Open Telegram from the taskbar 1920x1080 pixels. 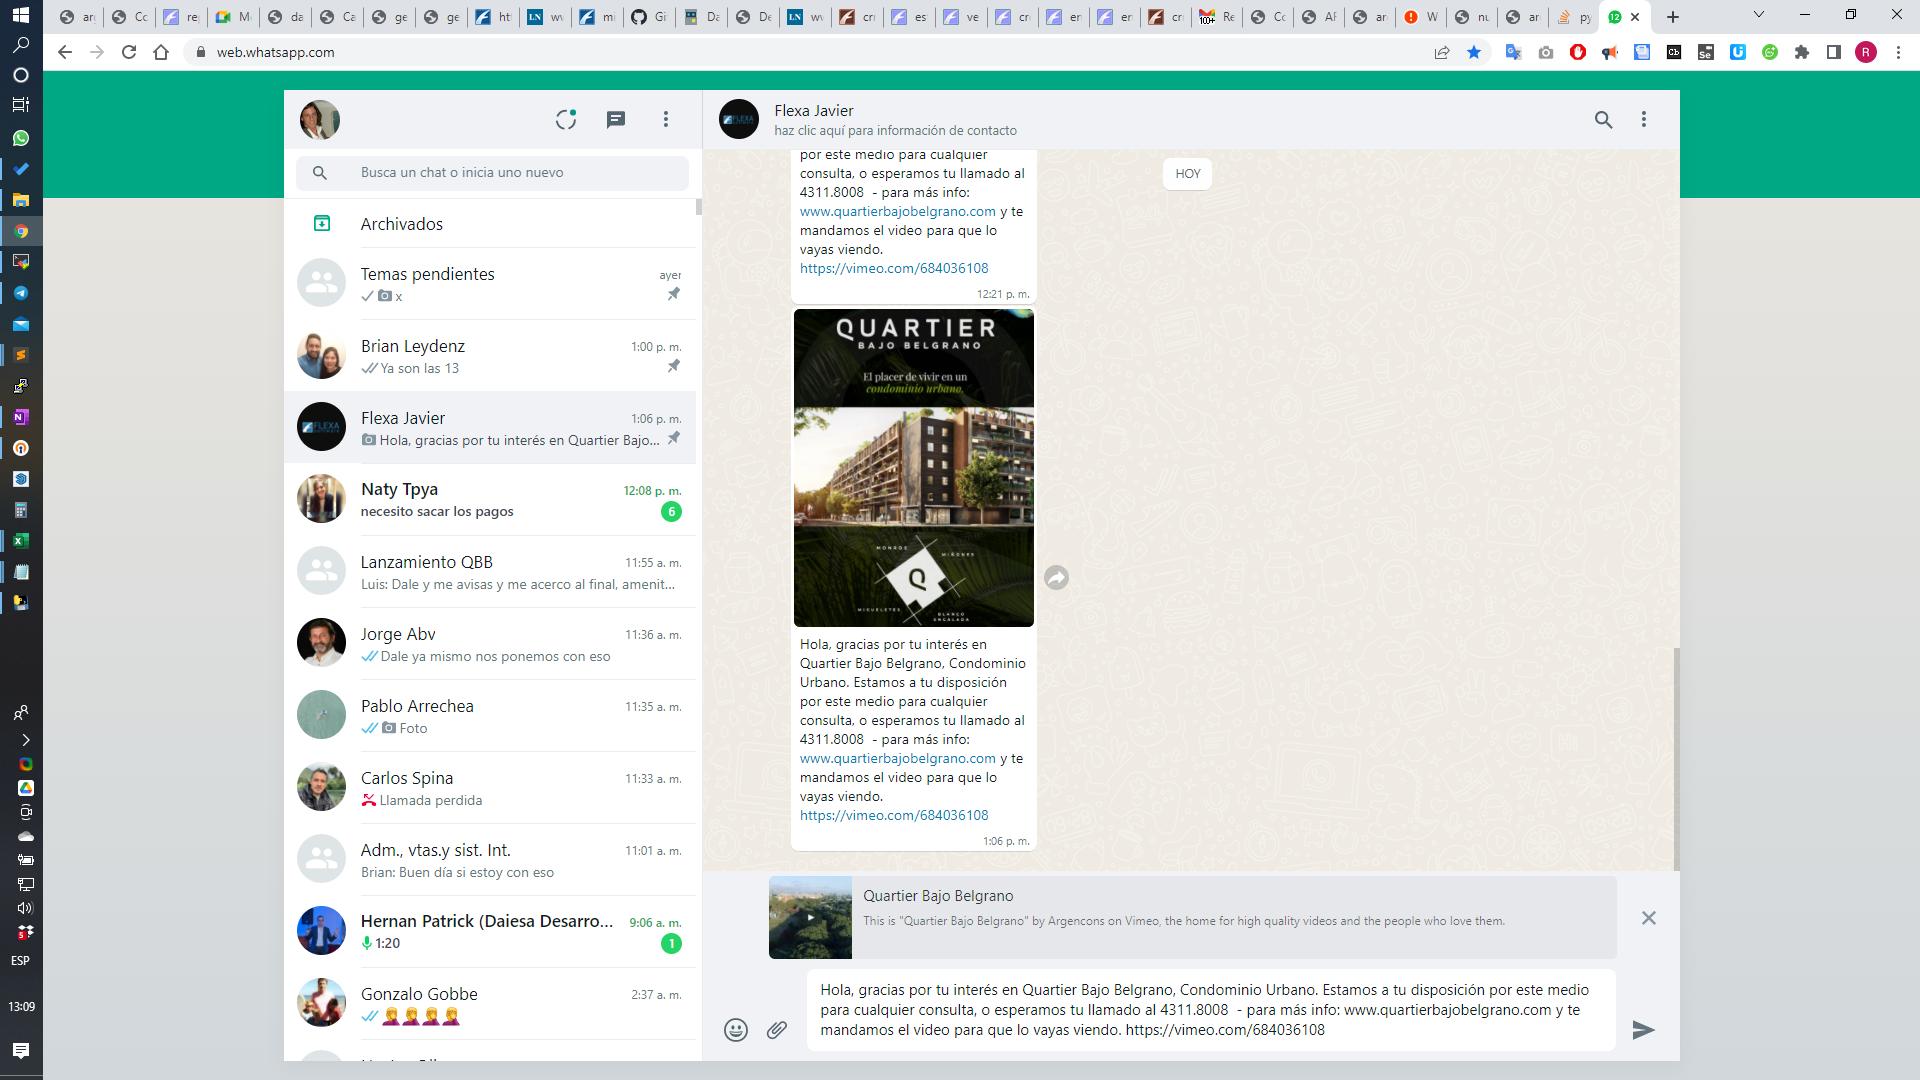[x=21, y=293]
